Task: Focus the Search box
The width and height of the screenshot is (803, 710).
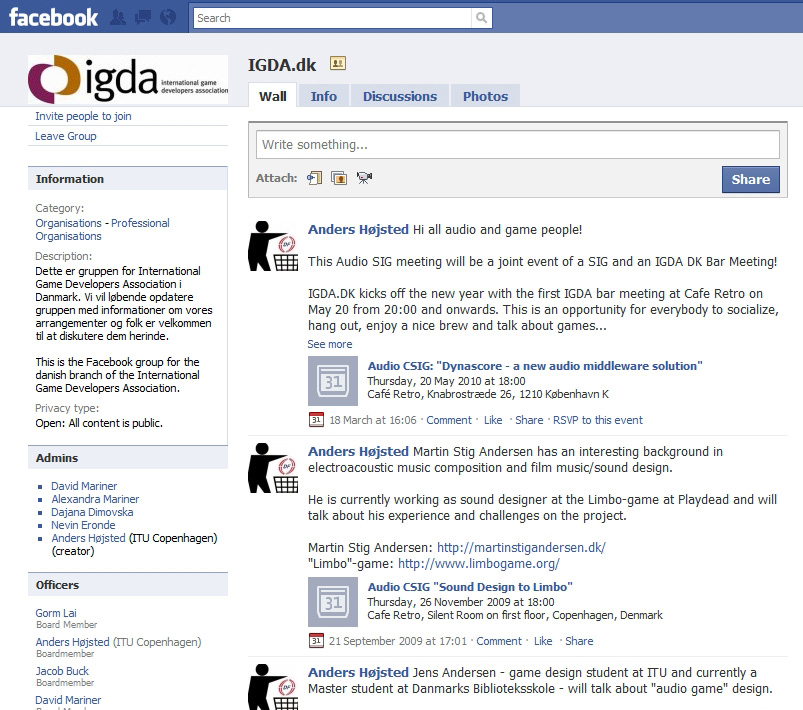Action: click(x=332, y=18)
